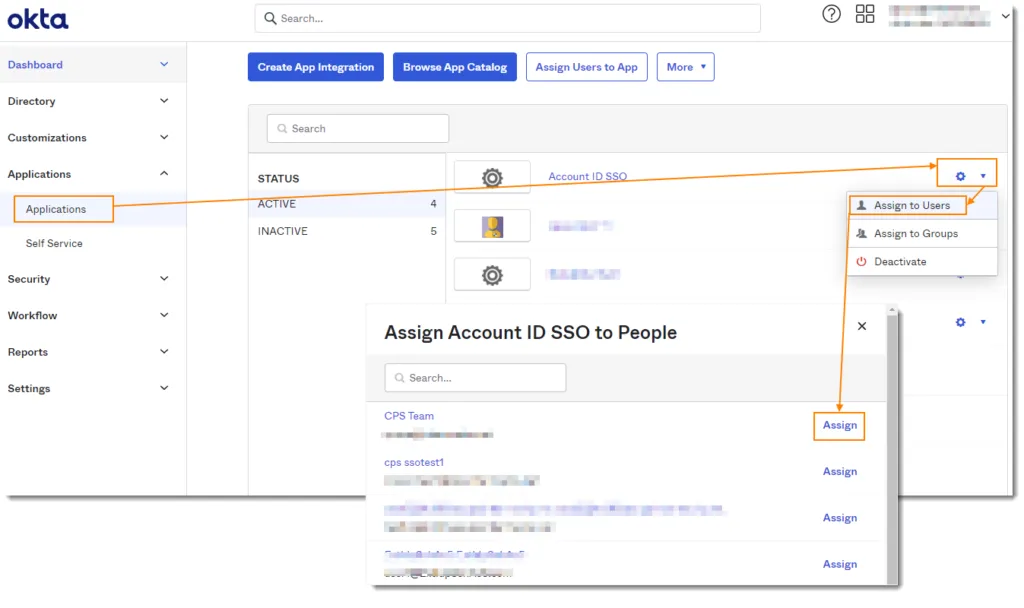The width and height of the screenshot is (1024, 608).
Task: Open the cps ssotest1 user link
Action: click(414, 462)
